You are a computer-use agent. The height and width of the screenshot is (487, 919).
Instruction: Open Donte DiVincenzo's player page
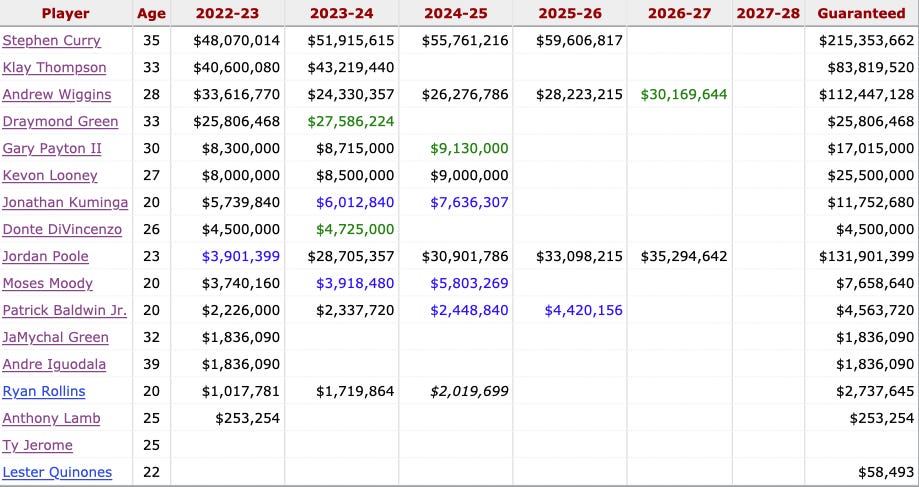[x=62, y=229]
